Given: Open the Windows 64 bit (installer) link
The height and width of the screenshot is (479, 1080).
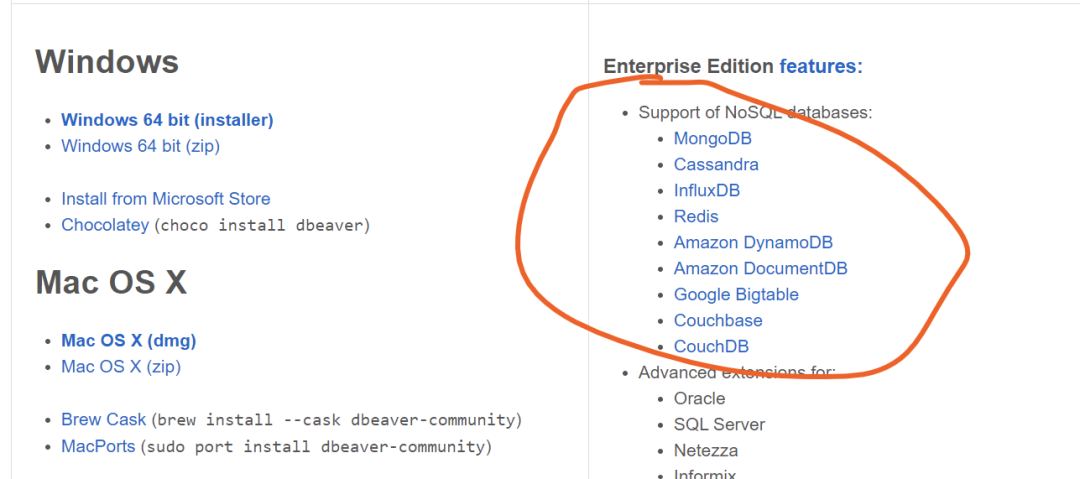Looking at the screenshot, I should pos(167,120).
